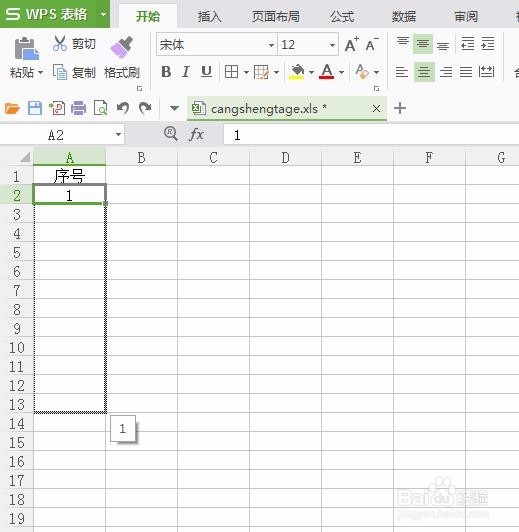Image resolution: width=519 pixels, height=532 pixels.
Task: Click export to PDF icon
Action: click(x=57, y=108)
